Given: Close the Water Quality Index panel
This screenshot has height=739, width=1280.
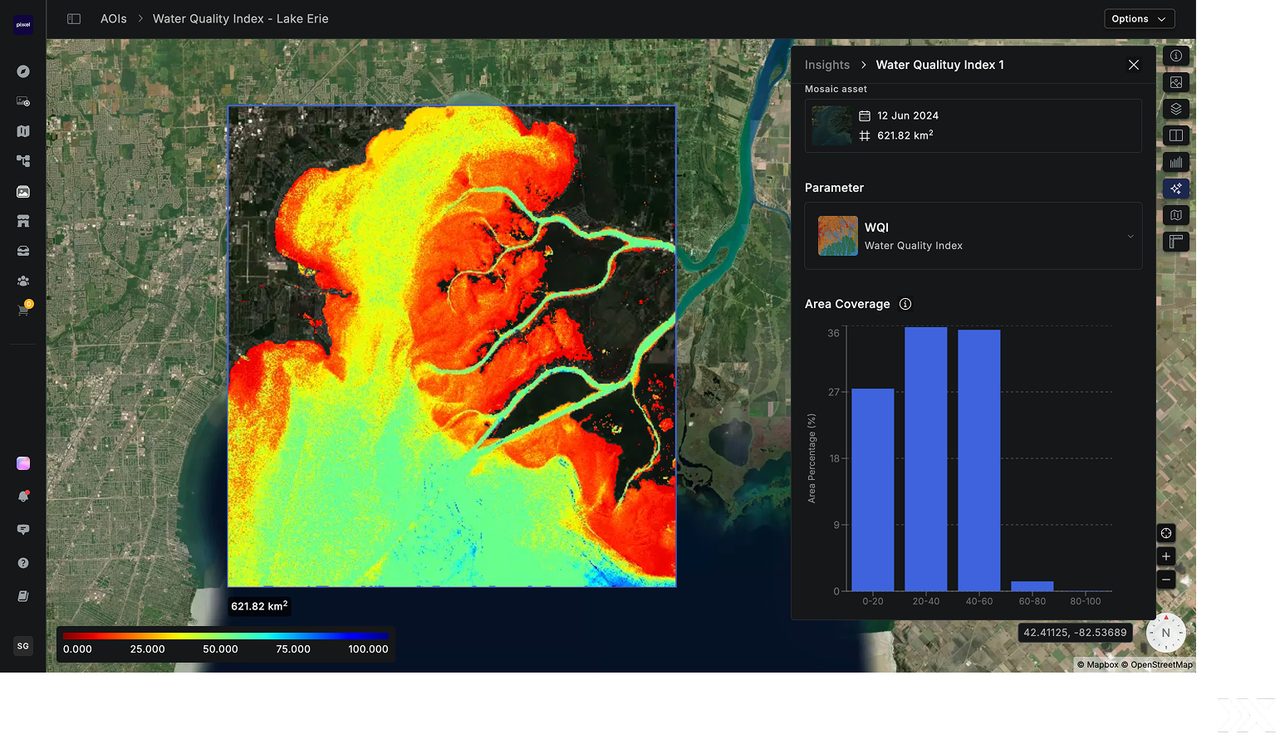Looking at the screenshot, I should point(1133,65).
